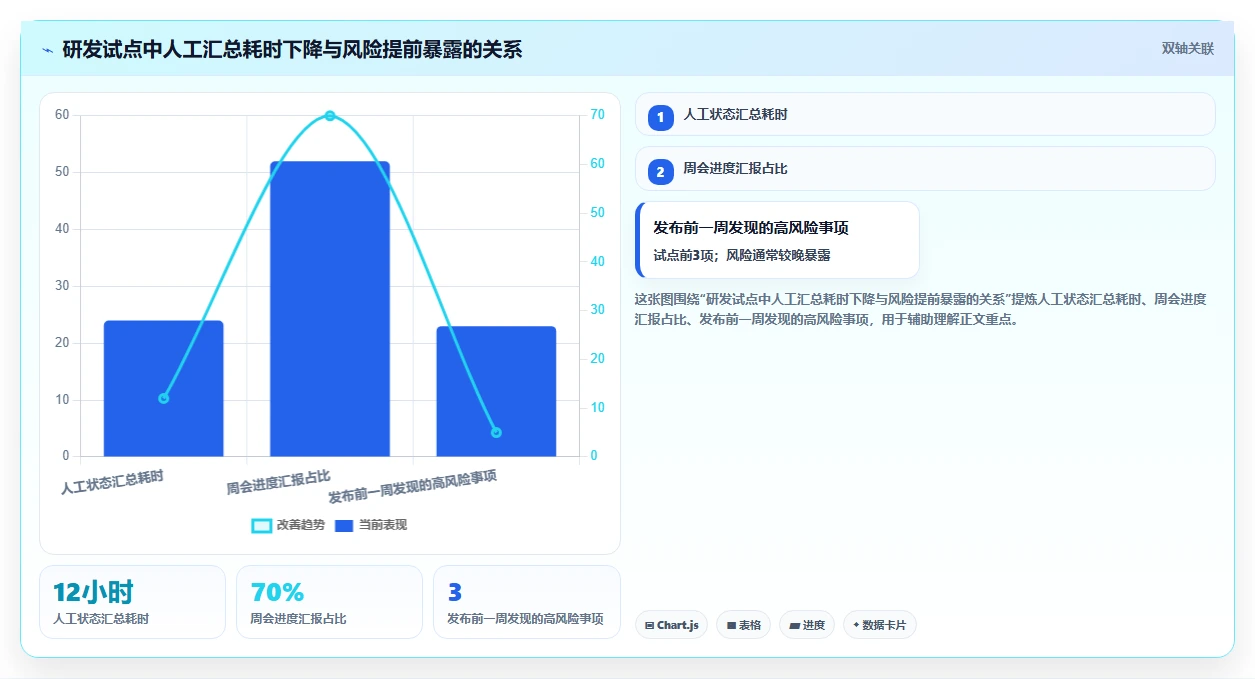This screenshot has height=679, width=1255.
Task: Click the x-axis label 发布前一周发现的高风险事项
Action: [x=413, y=486]
